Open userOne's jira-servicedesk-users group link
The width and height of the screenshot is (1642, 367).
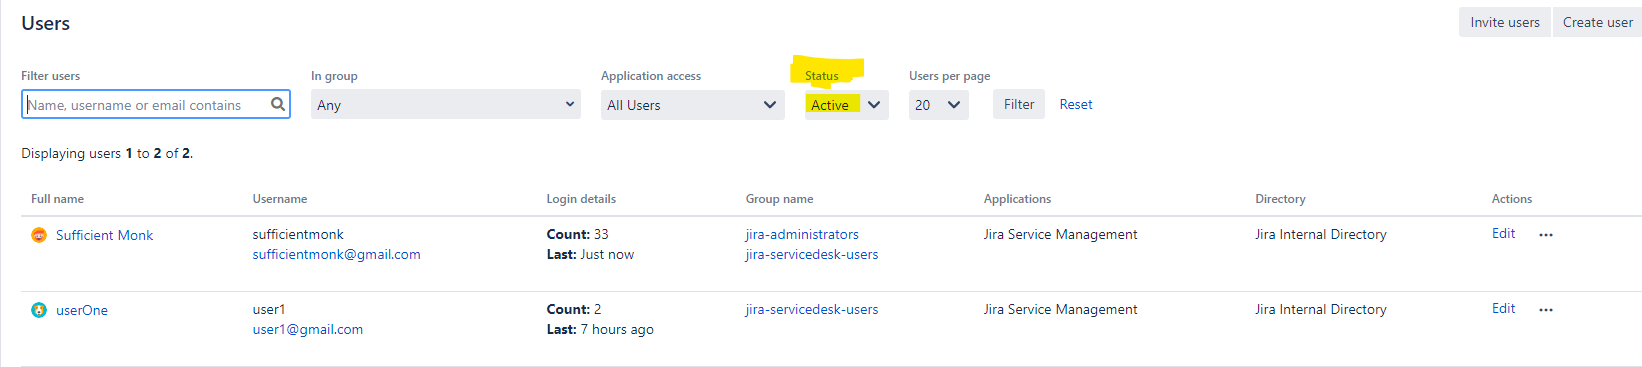812,309
